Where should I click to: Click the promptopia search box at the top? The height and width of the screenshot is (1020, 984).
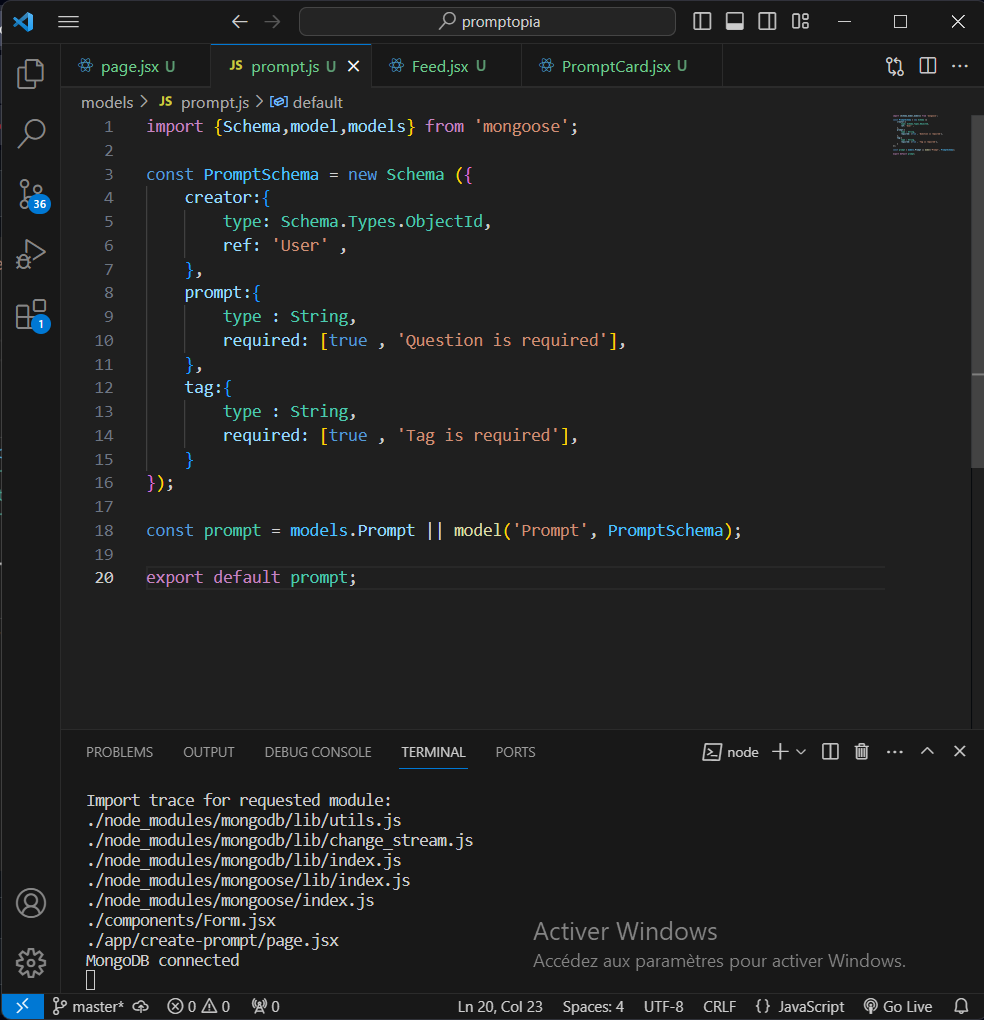(486, 21)
